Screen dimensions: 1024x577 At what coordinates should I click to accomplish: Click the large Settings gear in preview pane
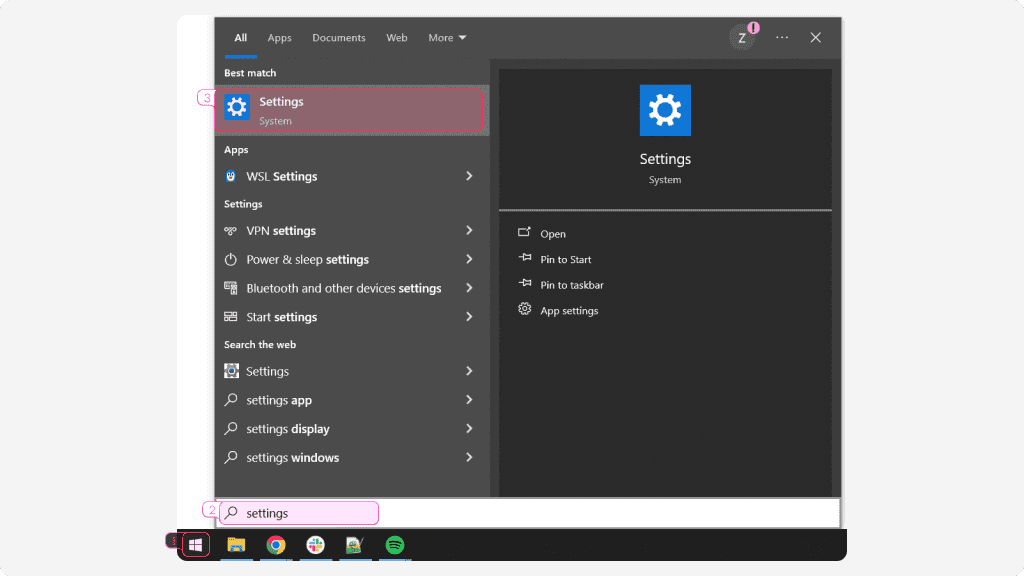pos(665,110)
